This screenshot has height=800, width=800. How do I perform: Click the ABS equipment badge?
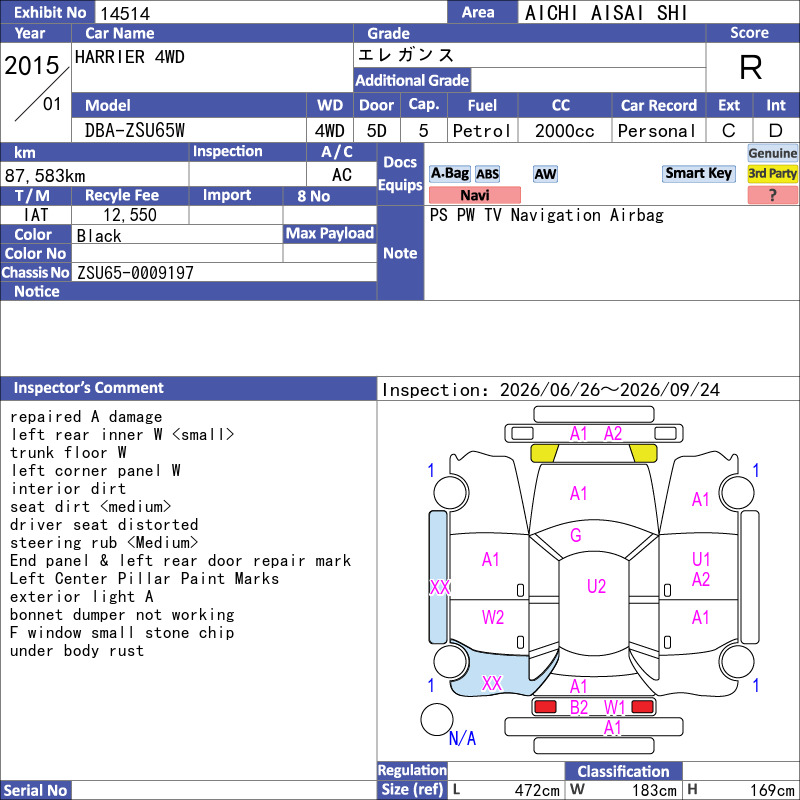(x=487, y=174)
